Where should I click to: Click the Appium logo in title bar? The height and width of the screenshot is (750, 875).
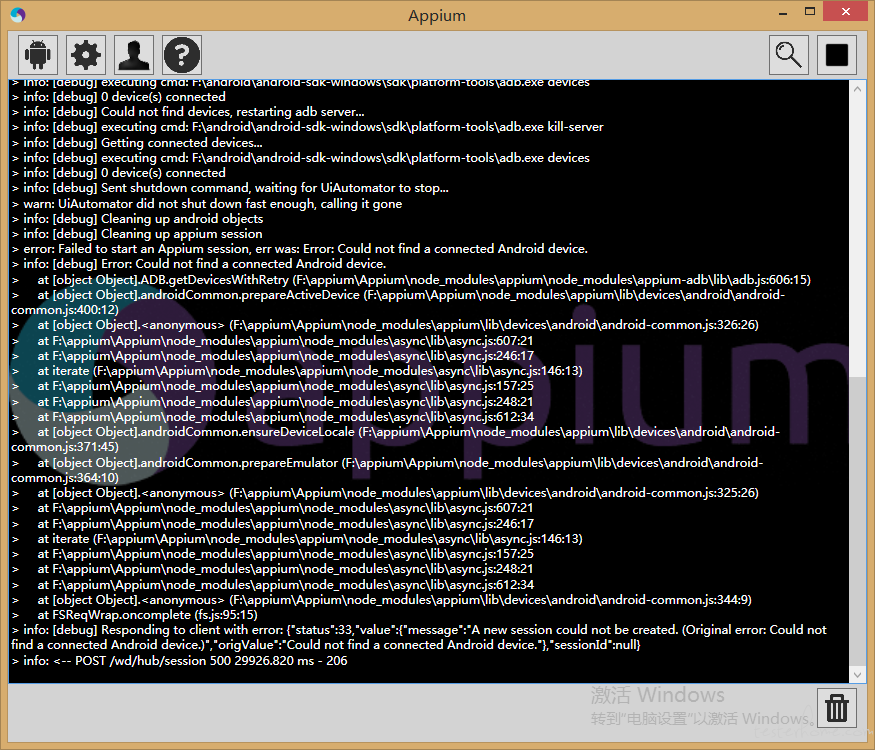pos(17,15)
